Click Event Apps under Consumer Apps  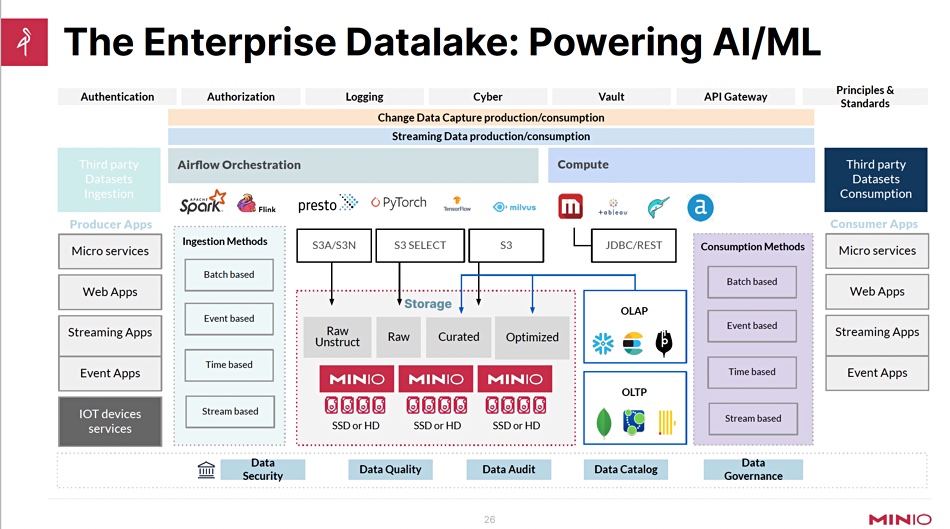[x=877, y=373]
